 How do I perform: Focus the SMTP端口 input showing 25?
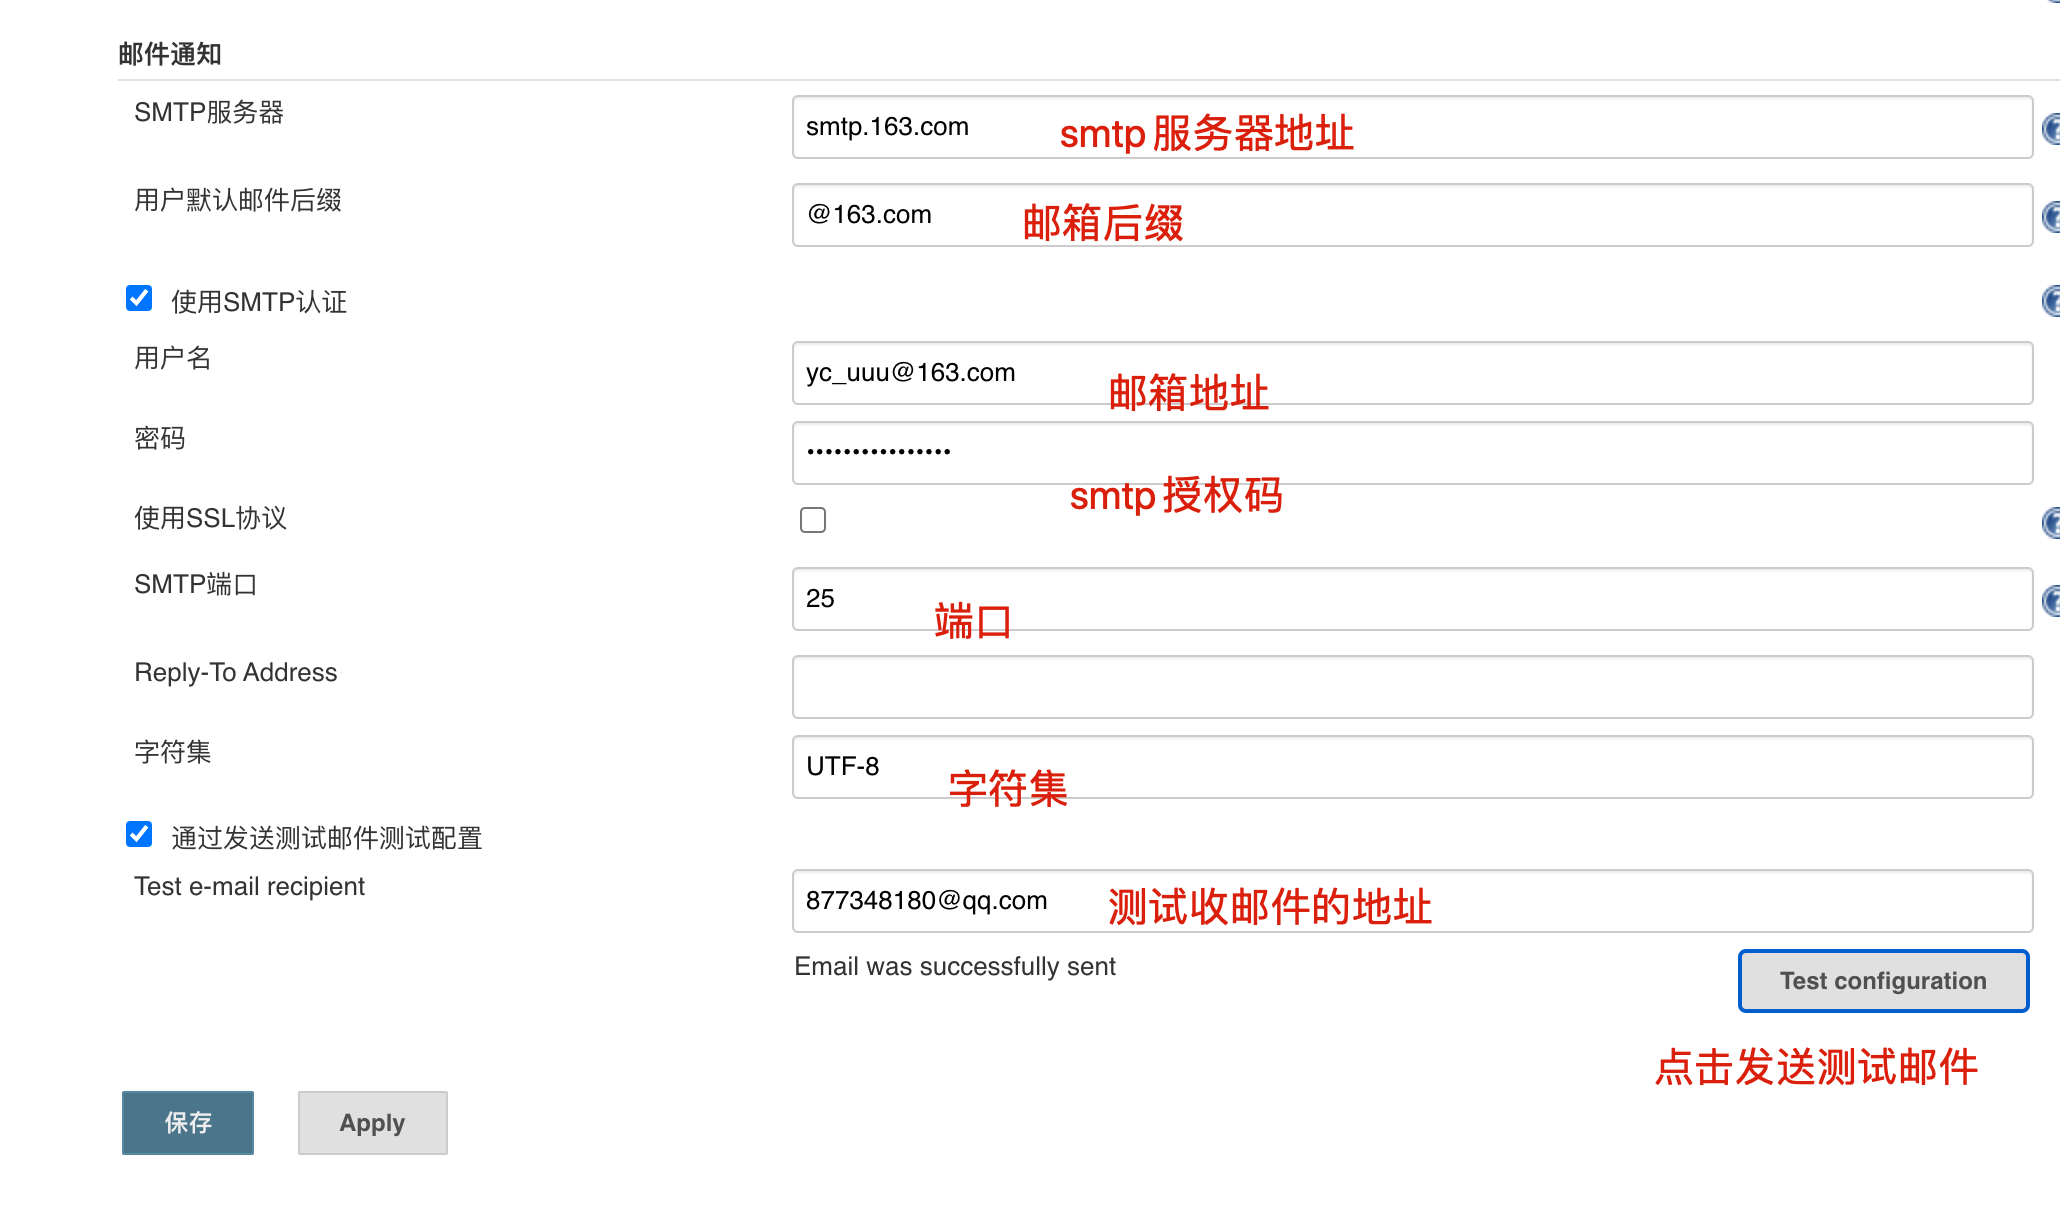1412,599
